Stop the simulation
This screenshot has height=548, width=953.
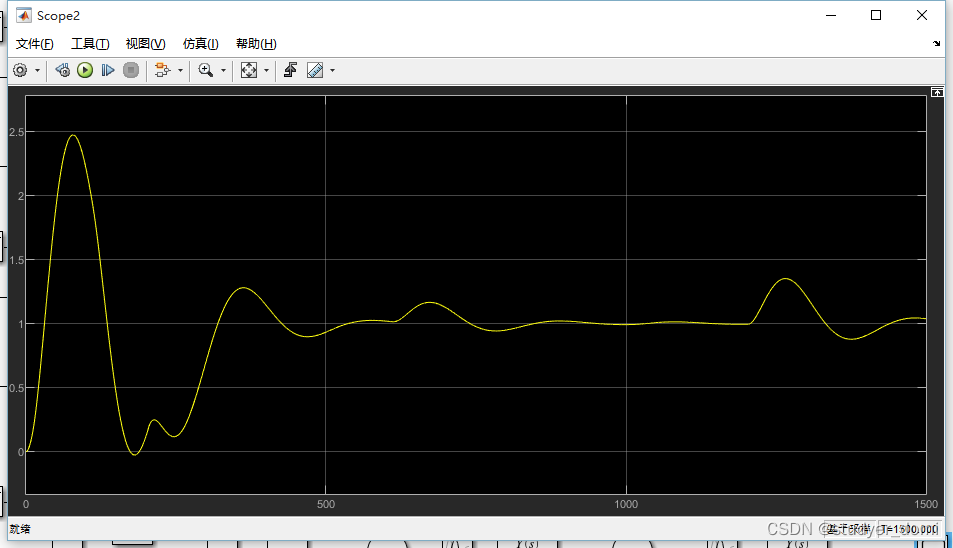click(x=131, y=70)
